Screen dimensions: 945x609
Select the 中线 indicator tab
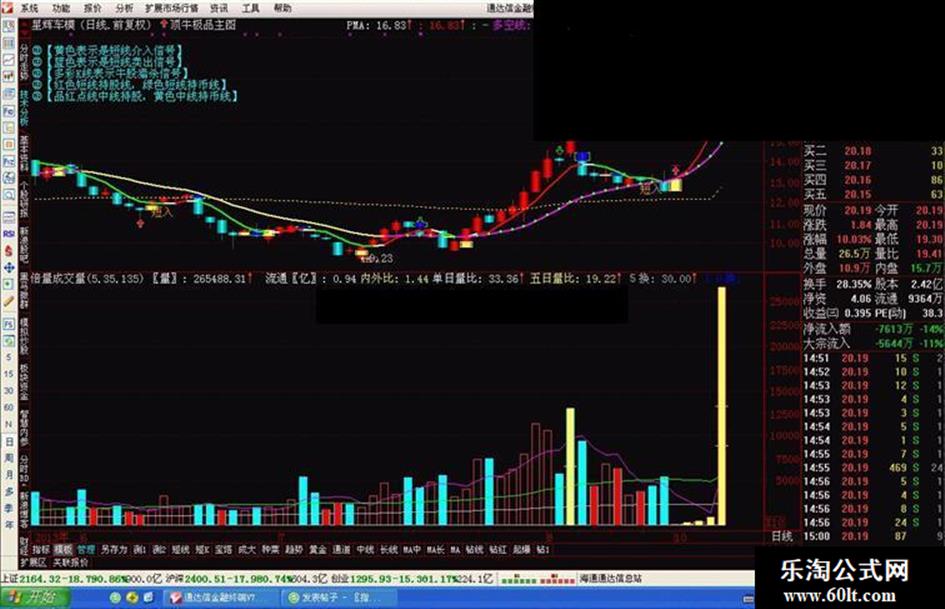click(x=365, y=550)
